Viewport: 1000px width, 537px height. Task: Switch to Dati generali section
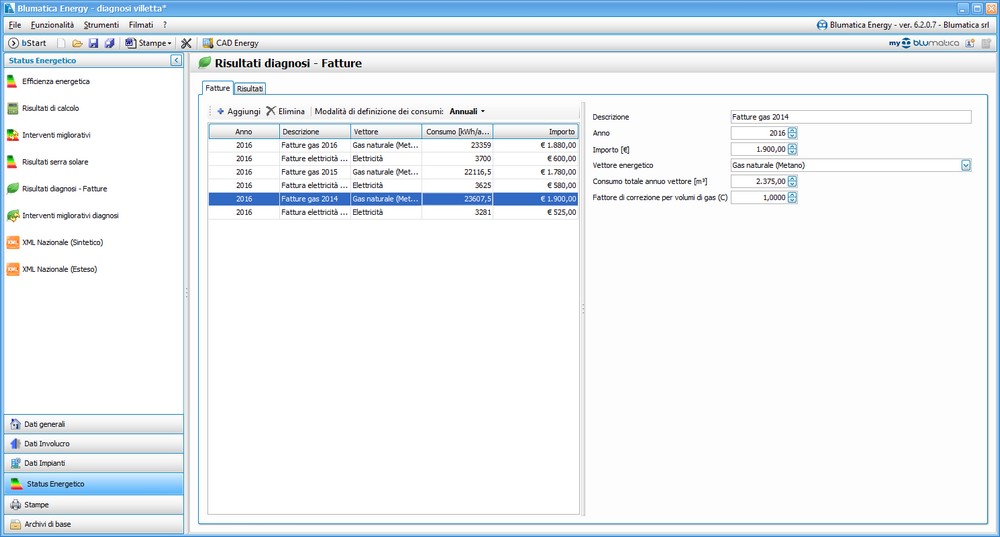pos(94,424)
